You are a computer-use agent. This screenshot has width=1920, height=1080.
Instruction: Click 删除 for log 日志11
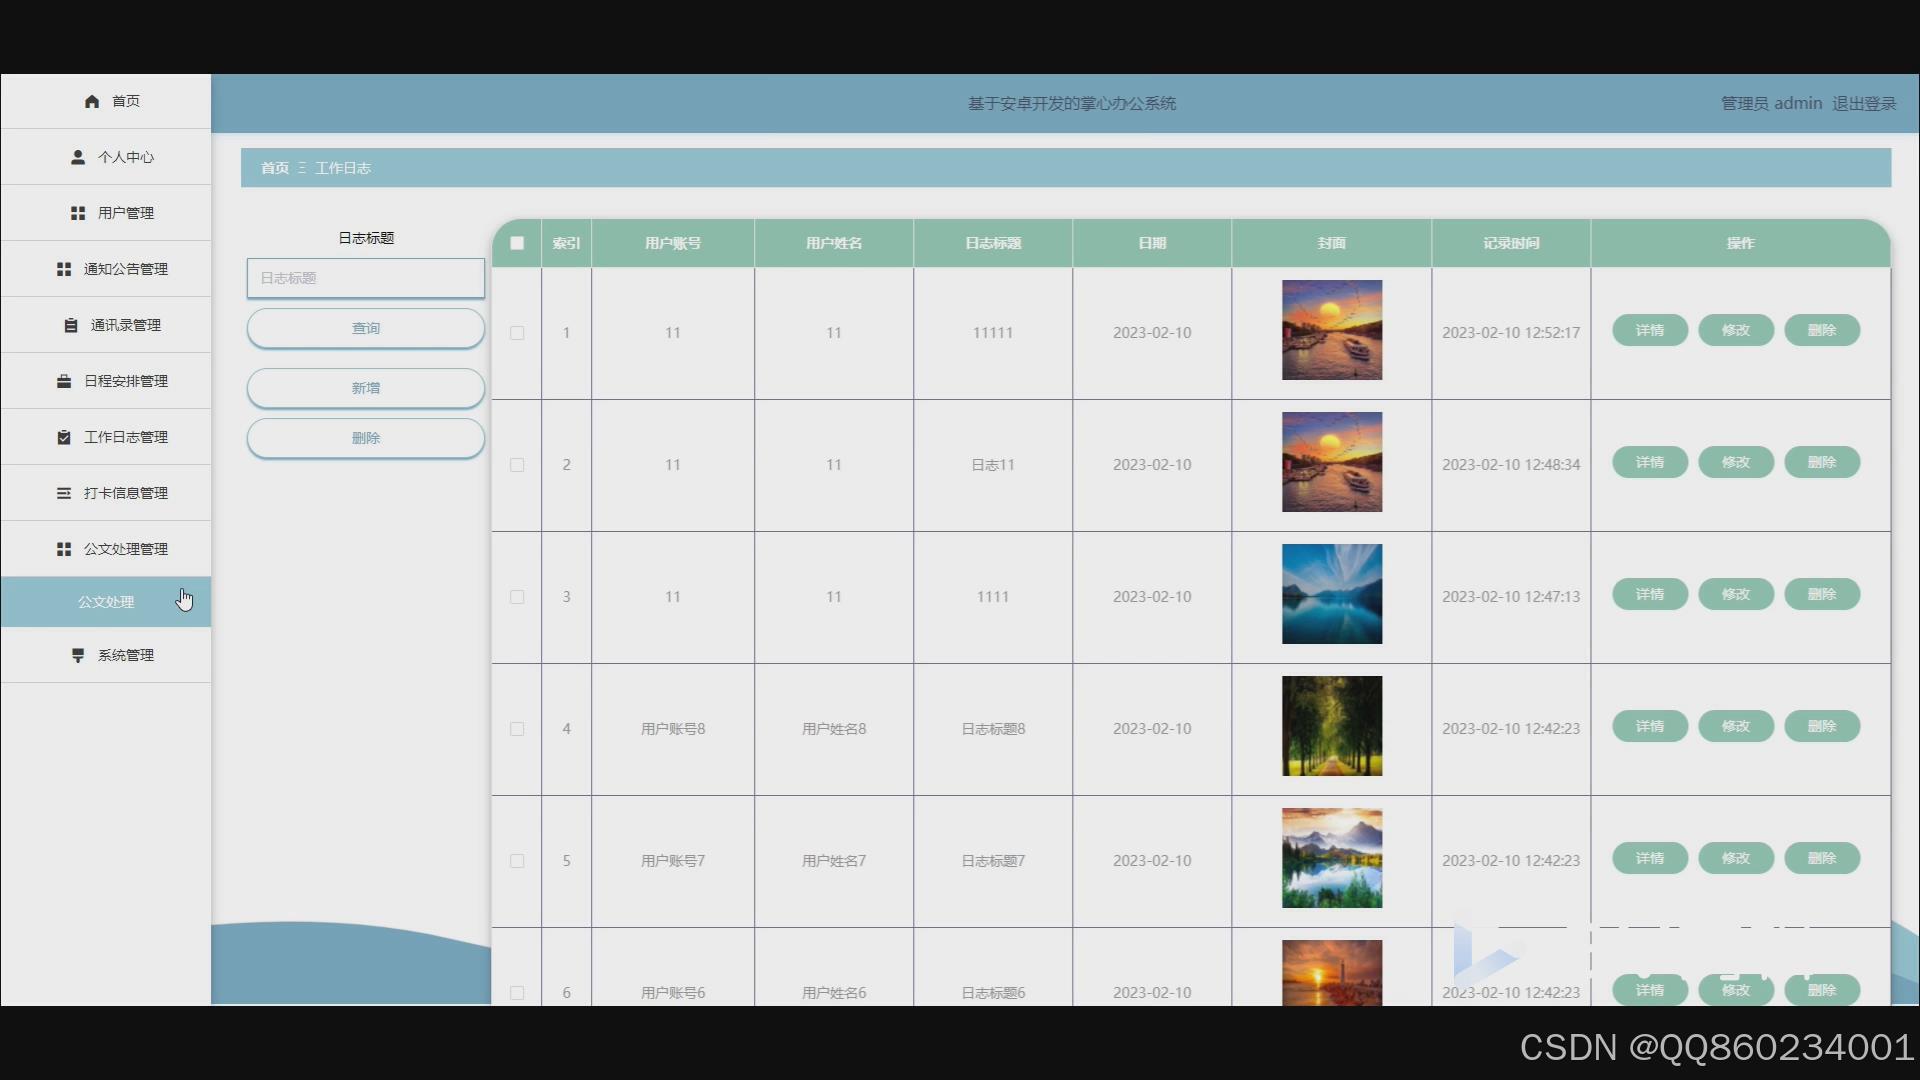[1822, 462]
